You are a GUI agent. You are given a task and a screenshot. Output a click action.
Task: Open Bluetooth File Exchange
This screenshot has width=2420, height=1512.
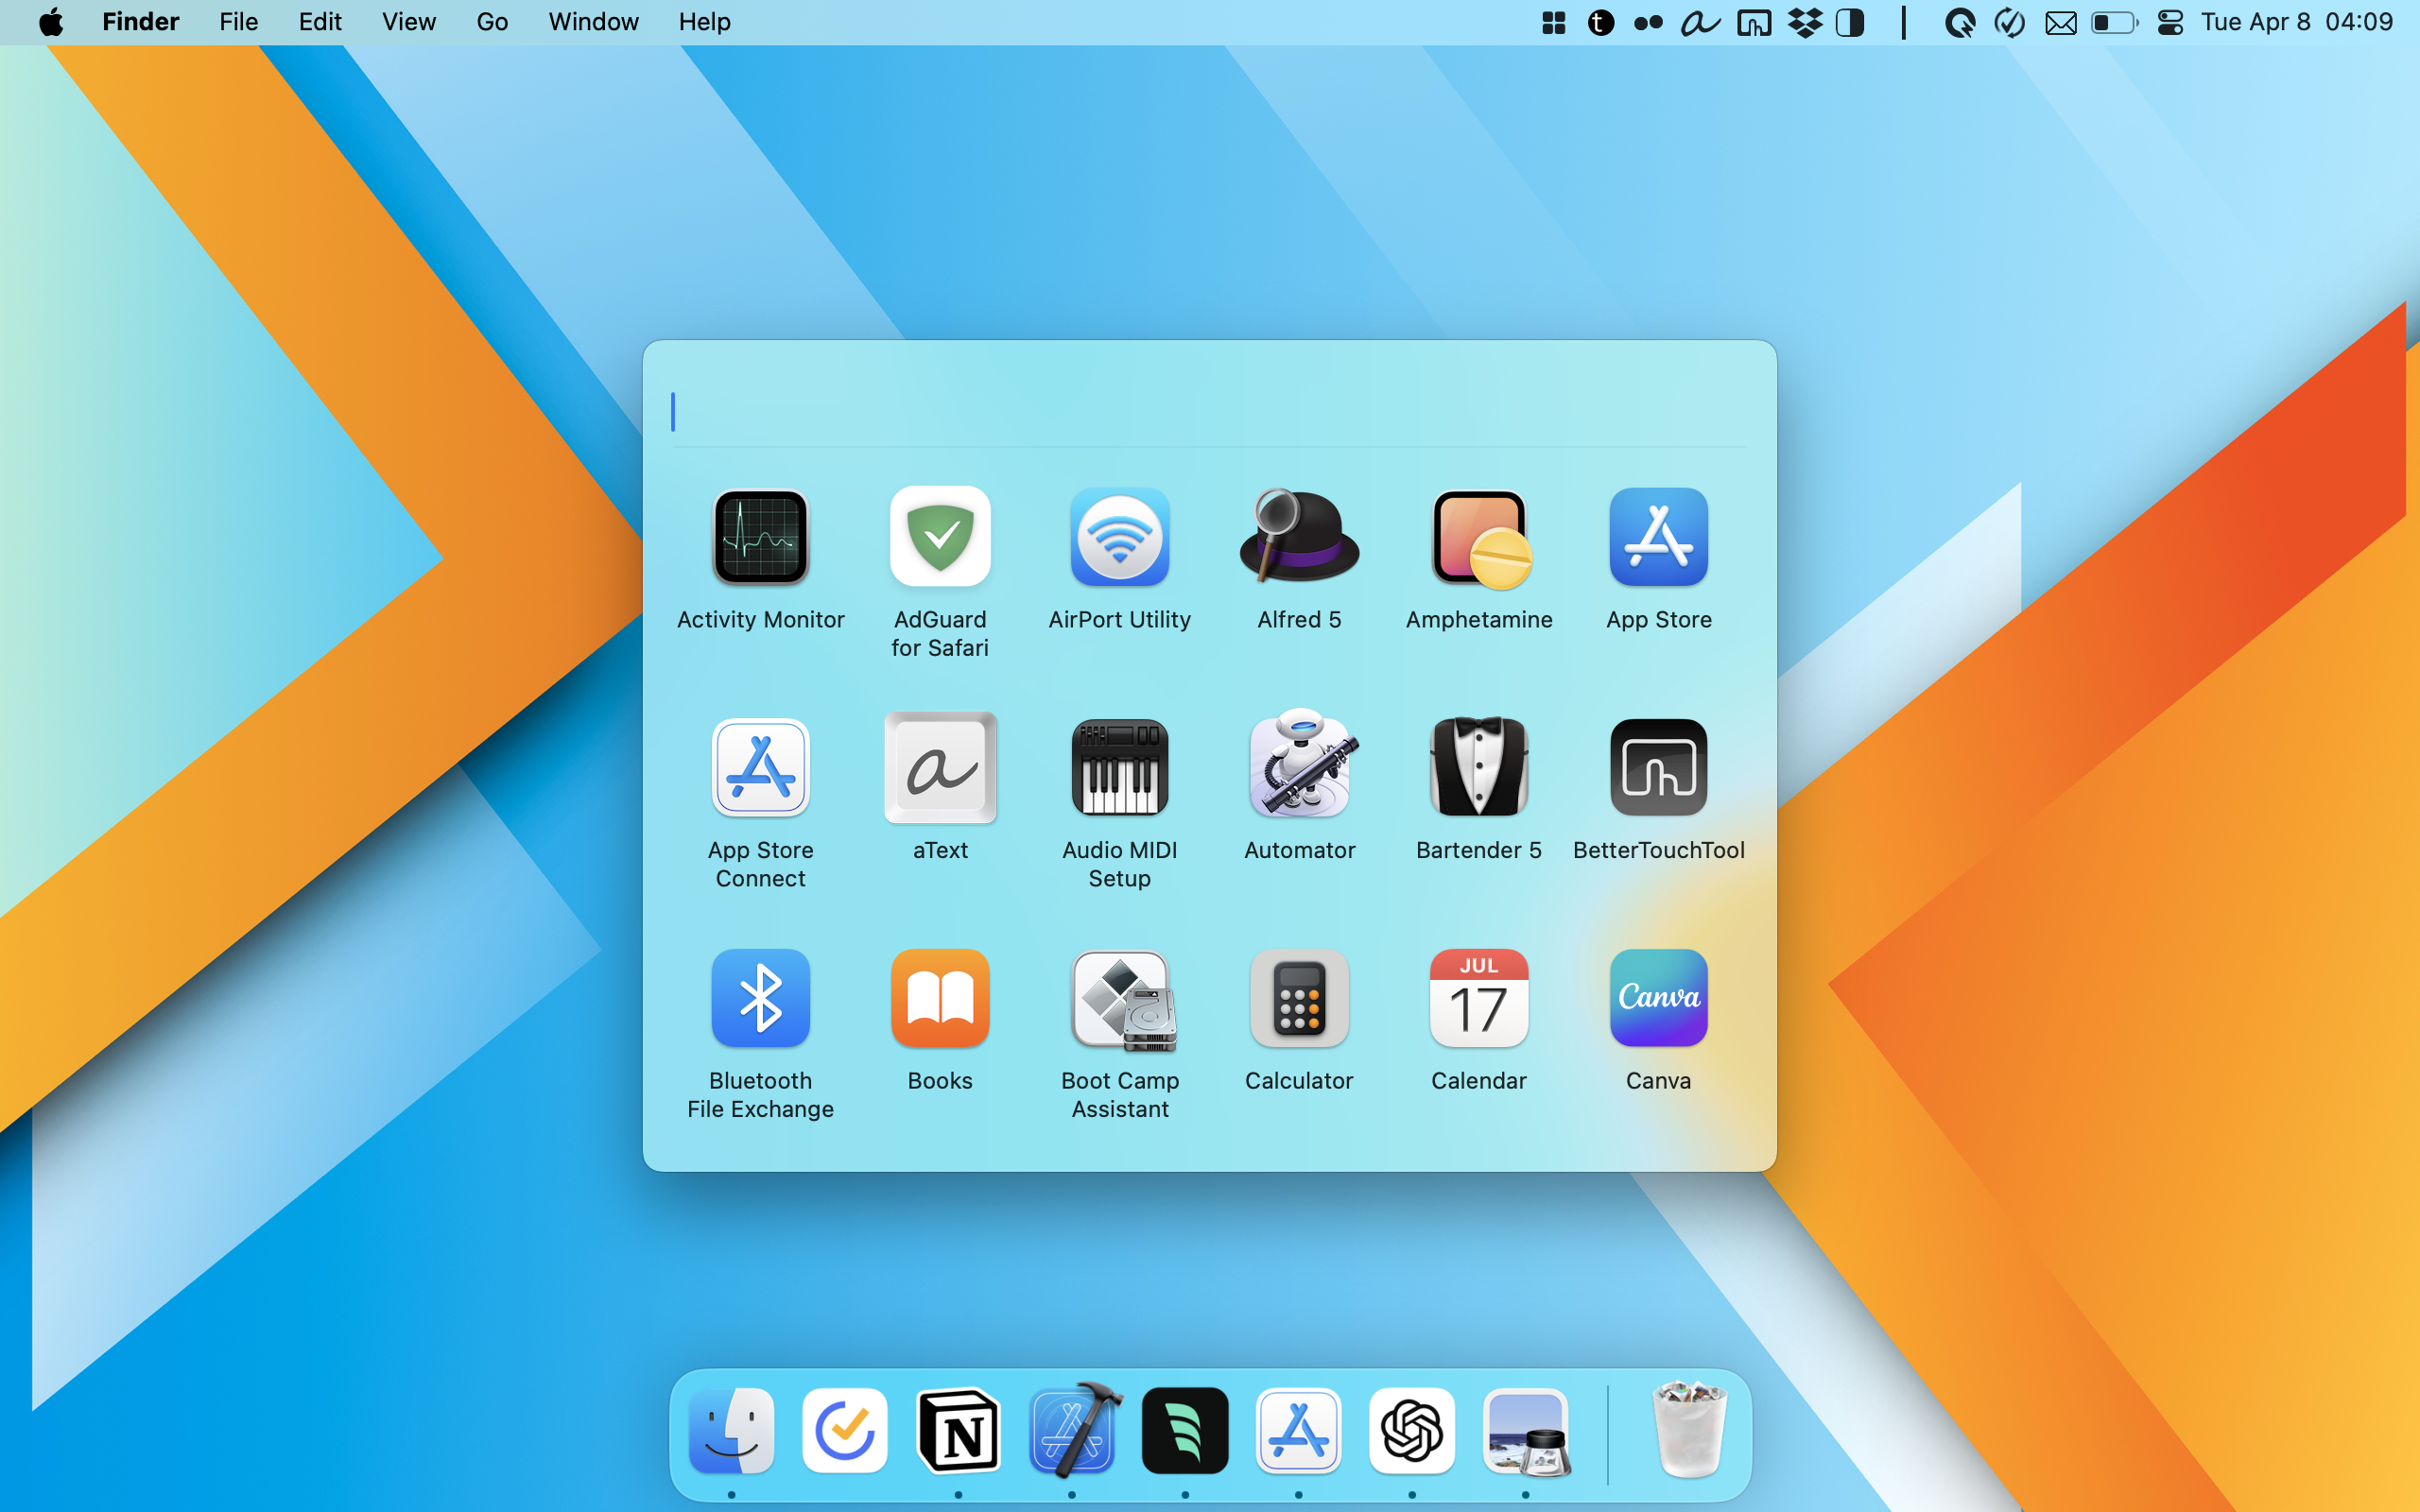[x=760, y=998]
